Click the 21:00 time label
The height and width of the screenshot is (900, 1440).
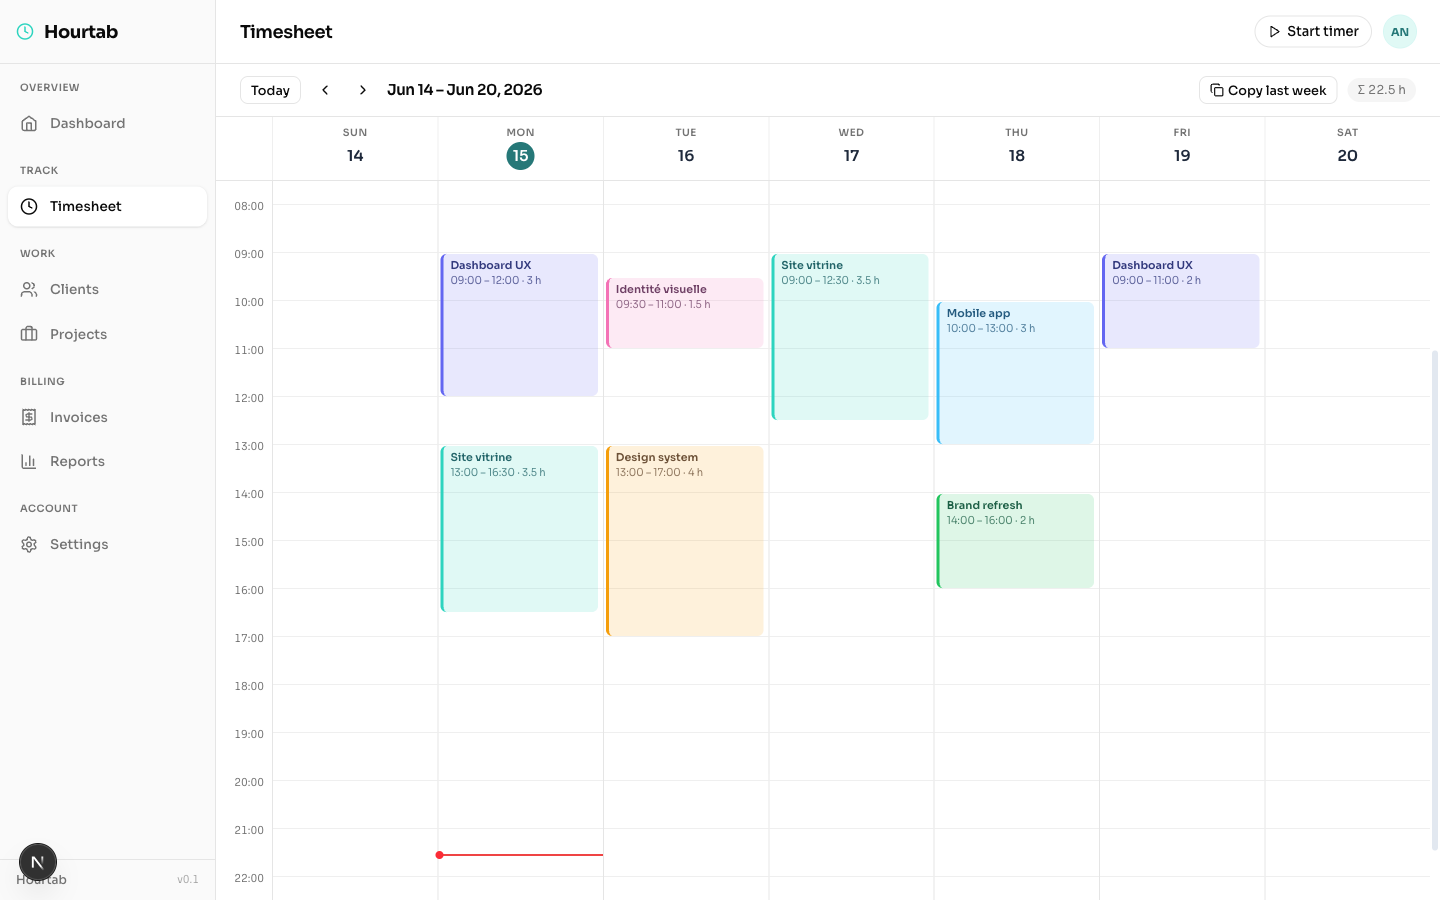click(249, 830)
